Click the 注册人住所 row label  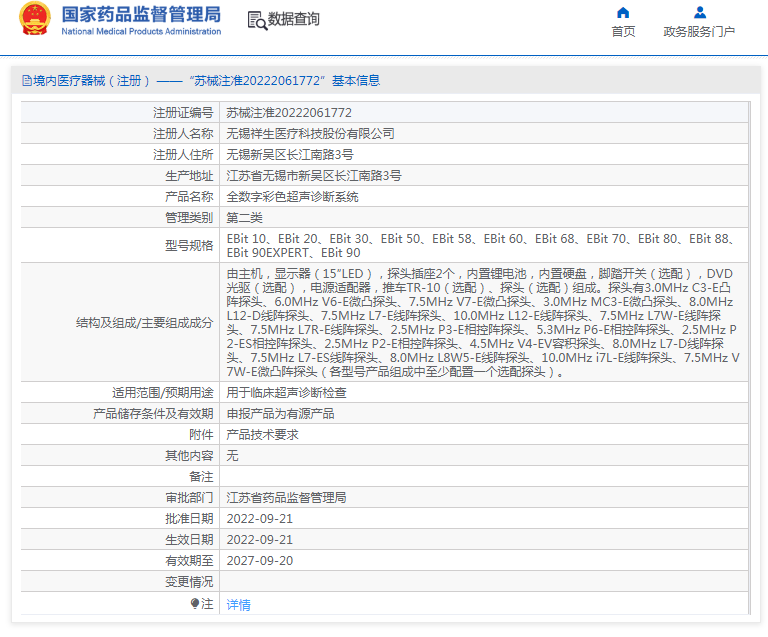183,155
